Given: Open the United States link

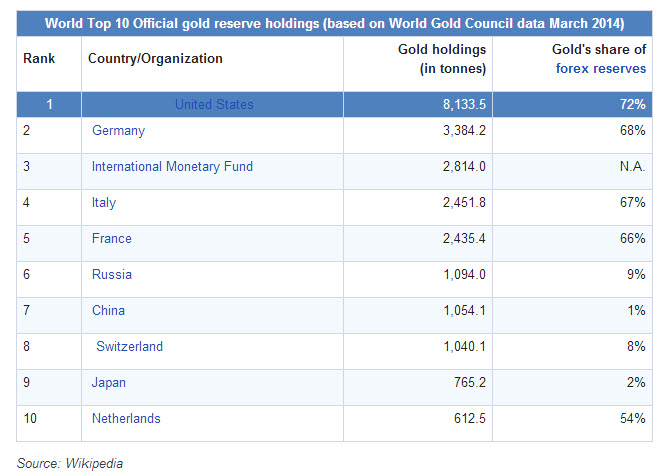Looking at the screenshot, I should pyautogui.click(x=214, y=104).
